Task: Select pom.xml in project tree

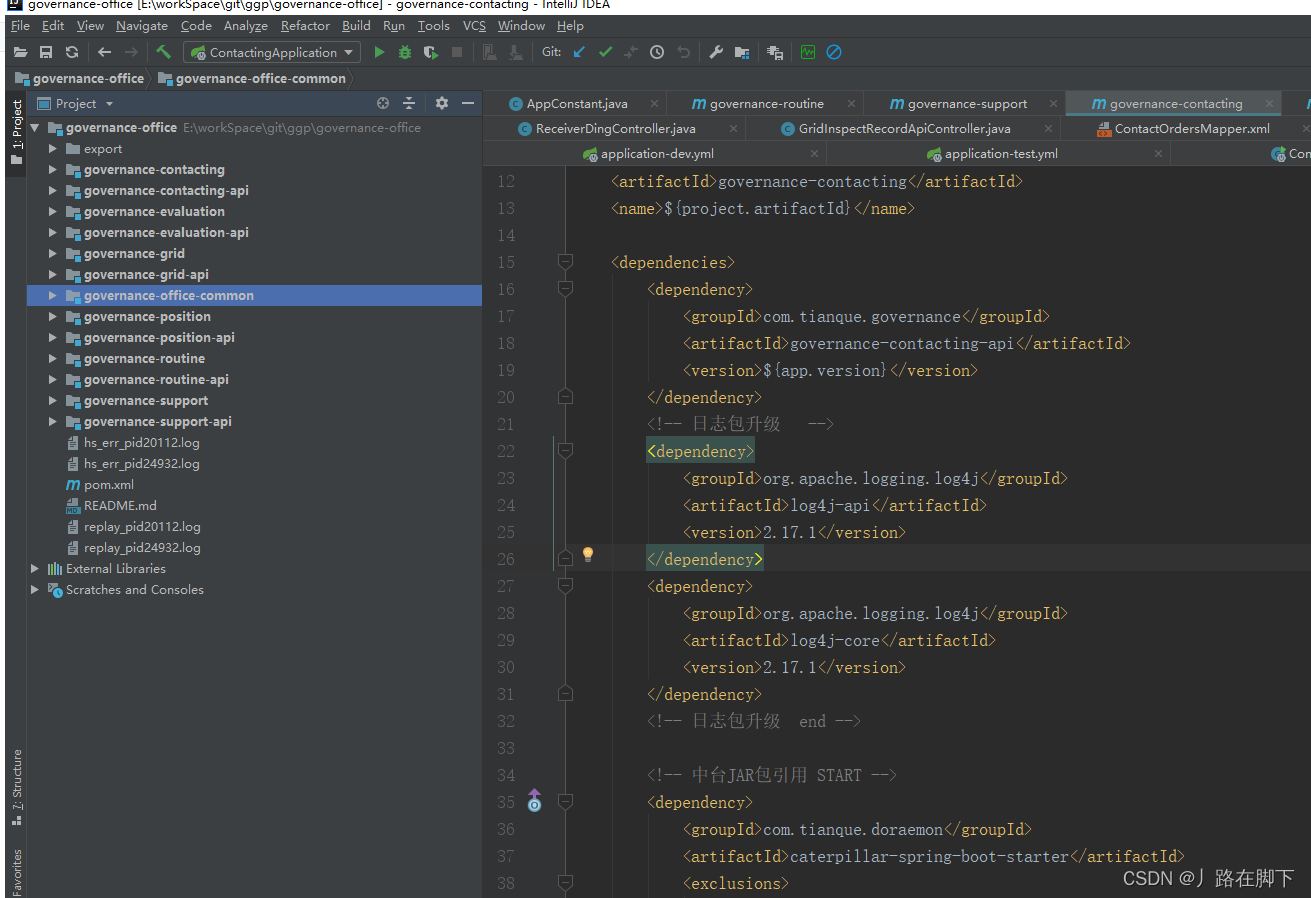Action: (108, 485)
